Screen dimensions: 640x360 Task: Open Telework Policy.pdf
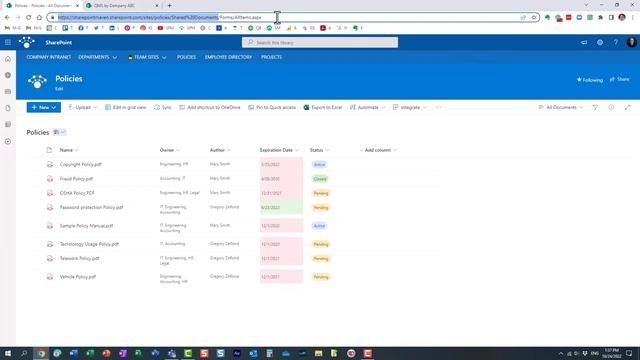coord(80,258)
